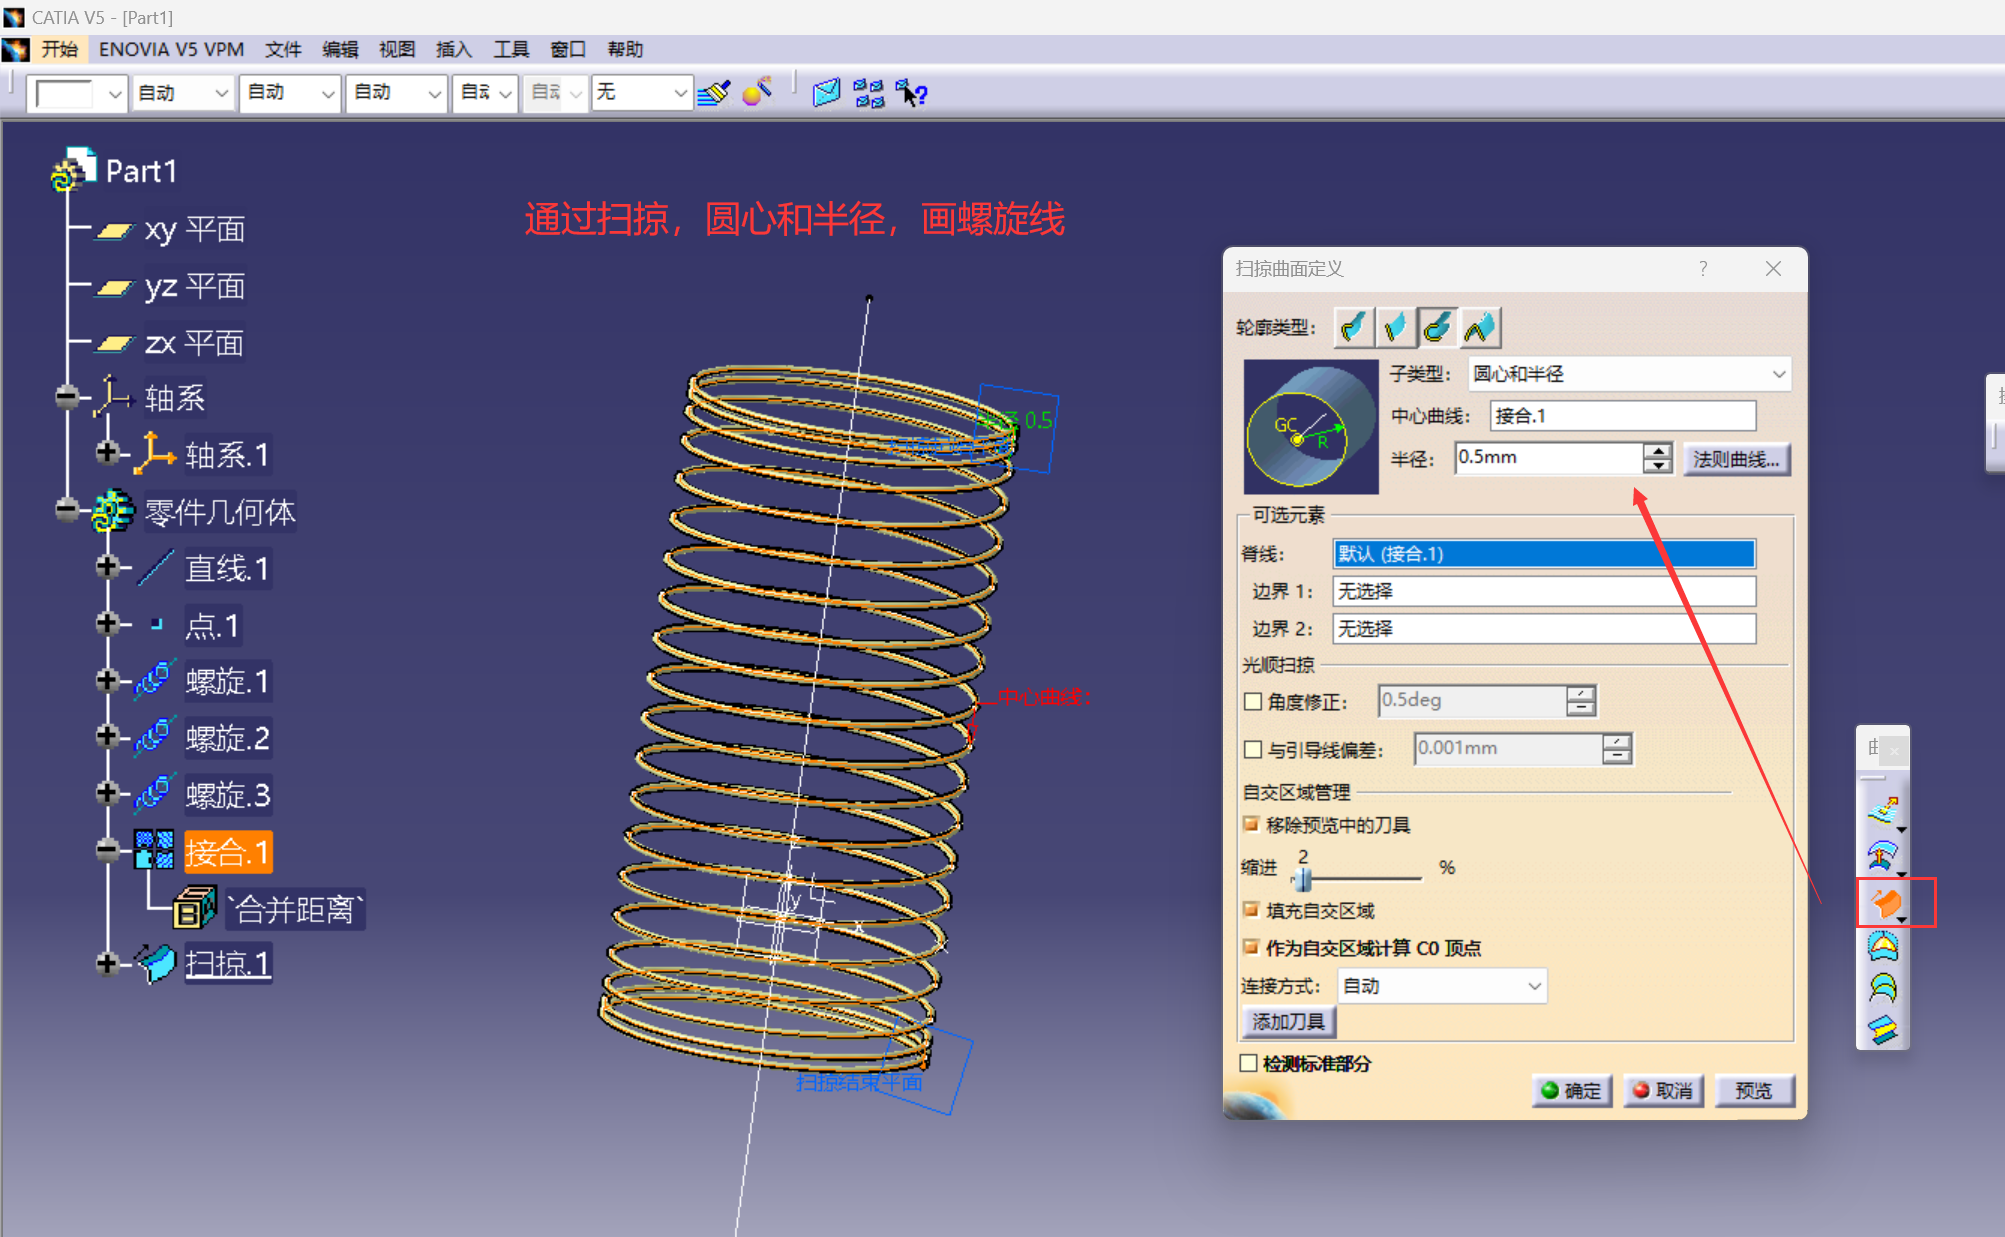Click the extrude surface icon in side toolbar
This screenshot has height=1237, width=2005.
[x=1883, y=808]
